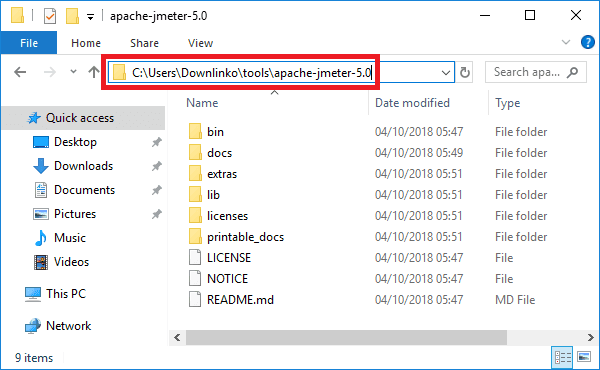Image resolution: width=600 pixels, height=370 pixels.
Task: Select This PC in the navigation pane
Action: [66, 294]
